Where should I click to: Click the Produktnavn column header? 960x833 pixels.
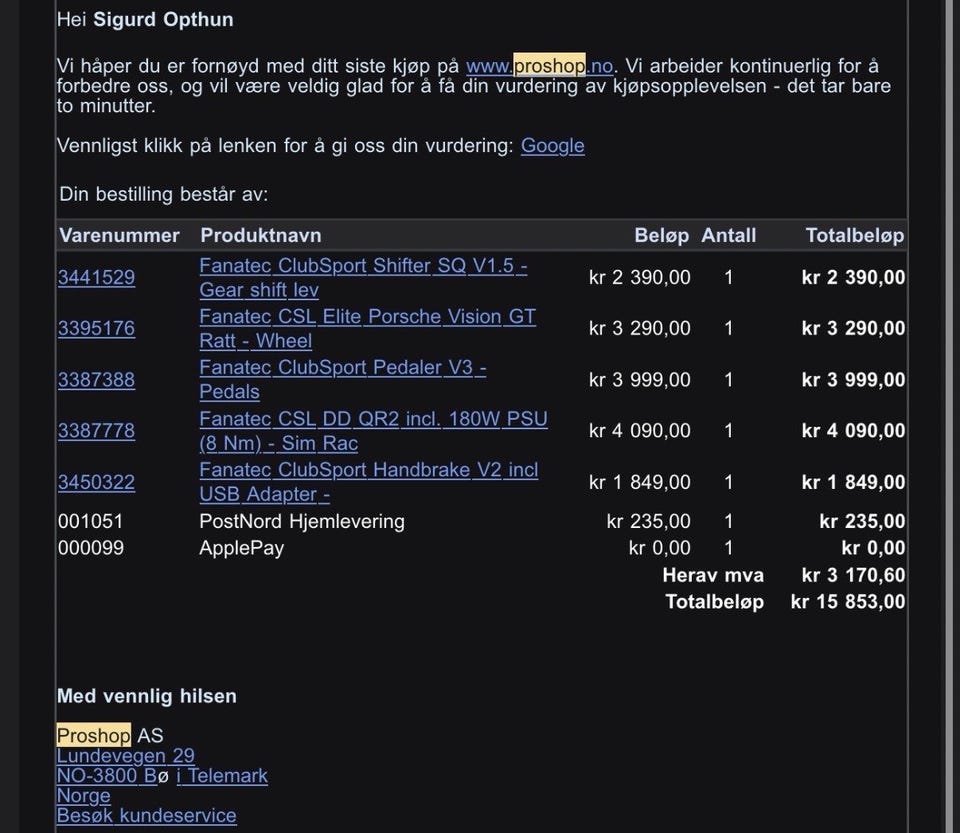261,236
